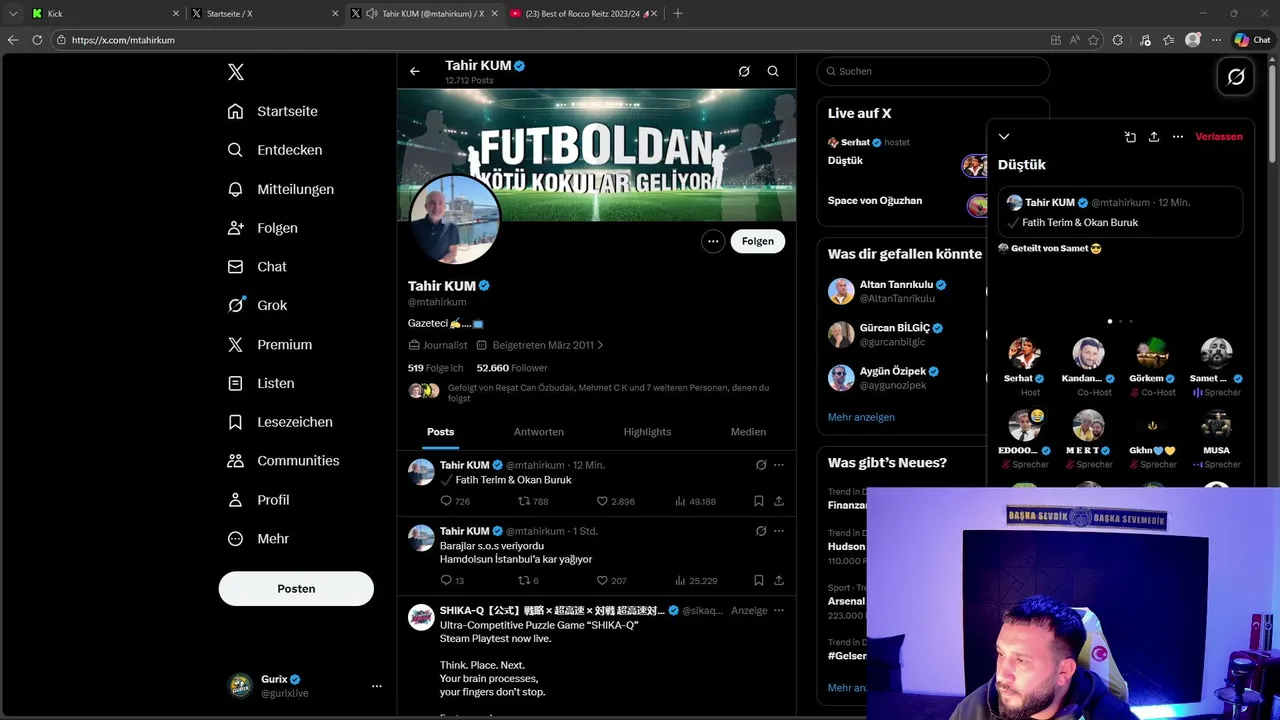
Task: Click the X logo in the sidebar
Action: point(236,72)
